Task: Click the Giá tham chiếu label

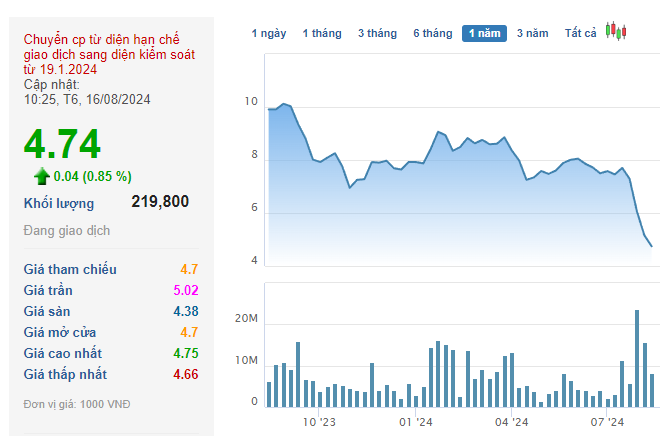Action: (x=70, y=269)
